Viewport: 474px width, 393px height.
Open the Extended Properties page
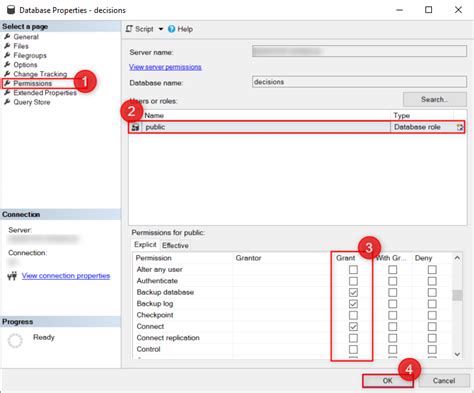pyautogui.click(x=45, y=93)
